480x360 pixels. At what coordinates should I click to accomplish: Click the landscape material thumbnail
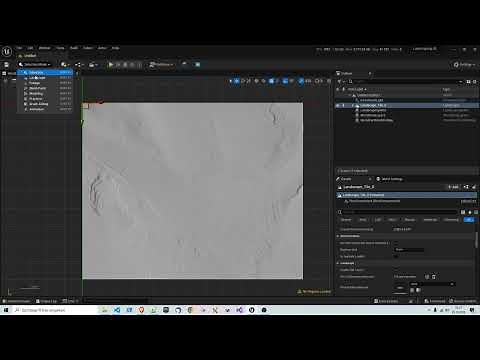pos(400,288)
